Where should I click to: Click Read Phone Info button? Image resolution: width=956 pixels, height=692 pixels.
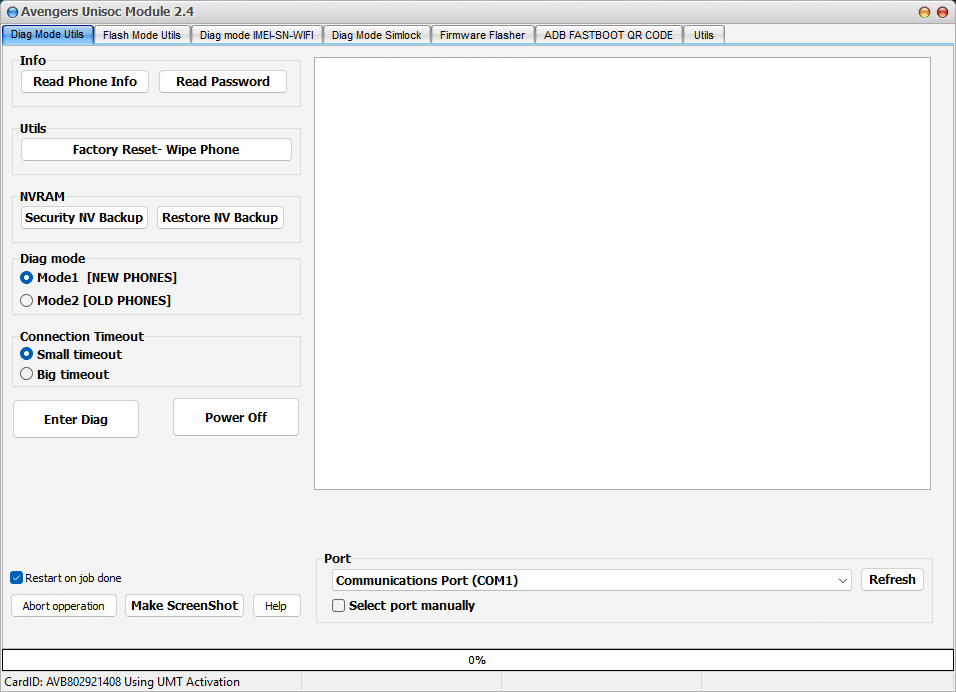coord(85,82)
